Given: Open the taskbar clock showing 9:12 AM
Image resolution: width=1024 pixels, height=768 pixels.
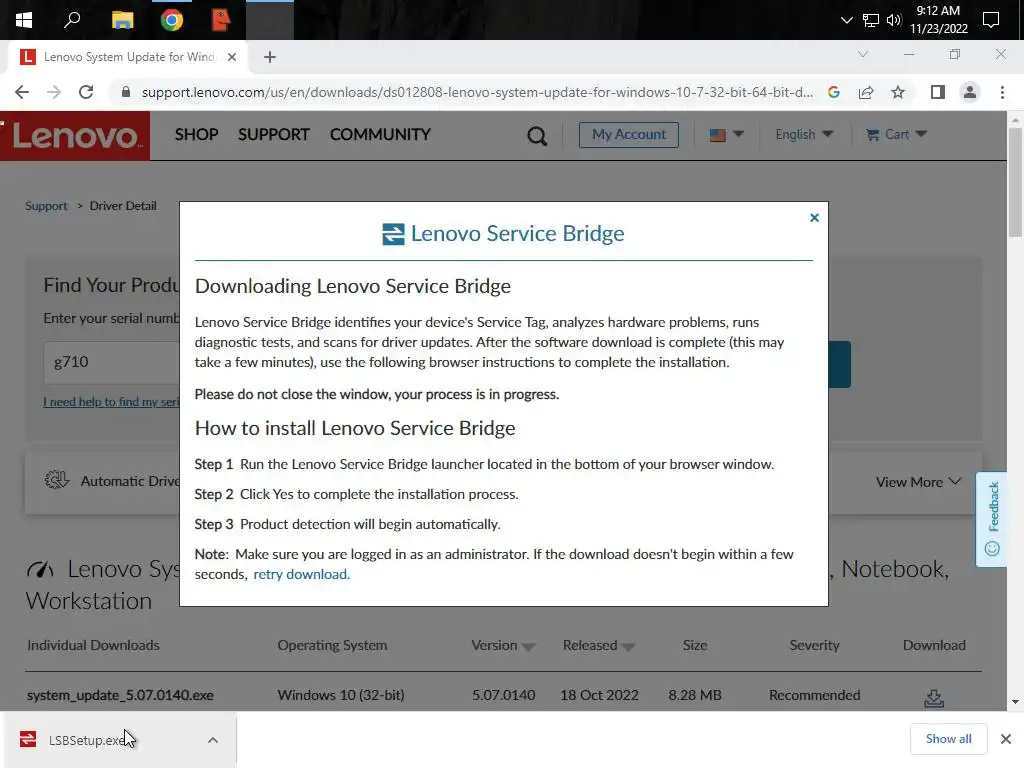Looking at the screenshot, I should click(x=938, y=20).
